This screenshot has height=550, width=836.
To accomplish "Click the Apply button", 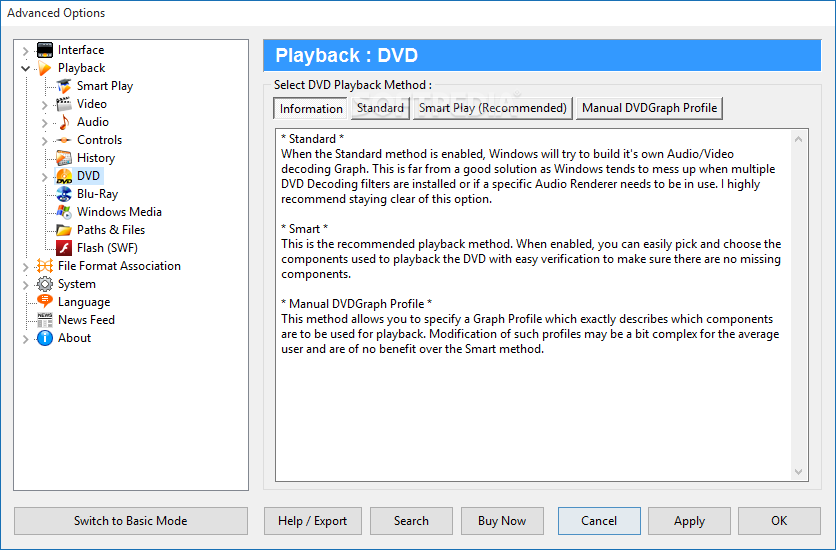I will pos(689,521).
